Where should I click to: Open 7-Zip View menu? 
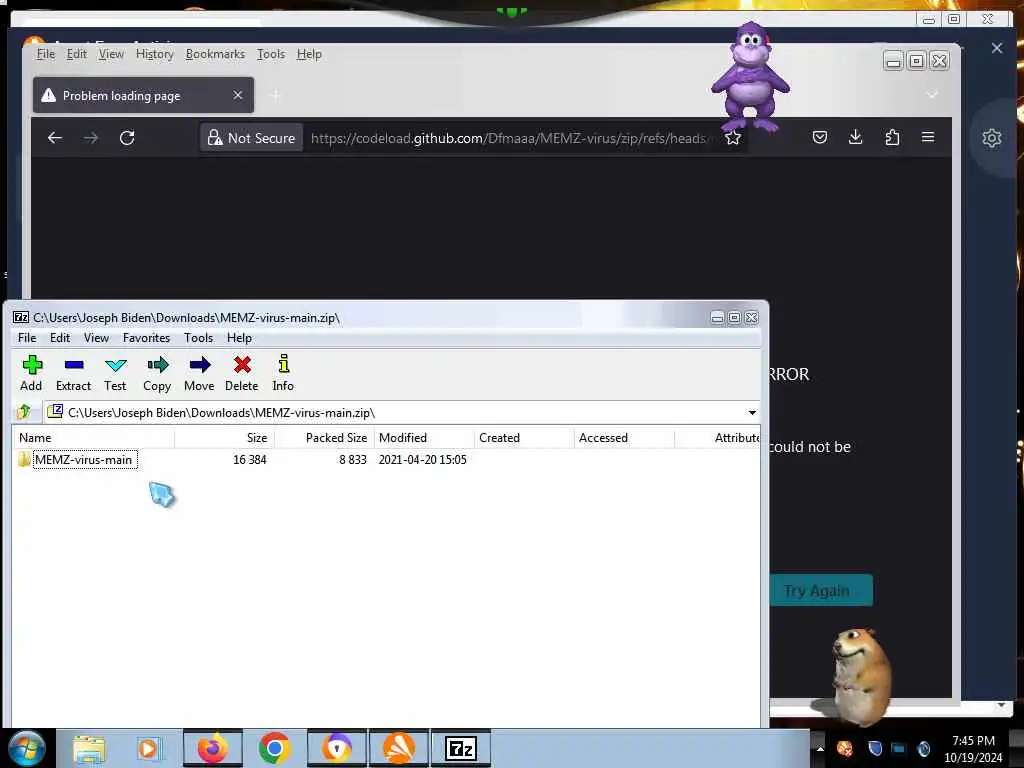(x=96, y=338)
